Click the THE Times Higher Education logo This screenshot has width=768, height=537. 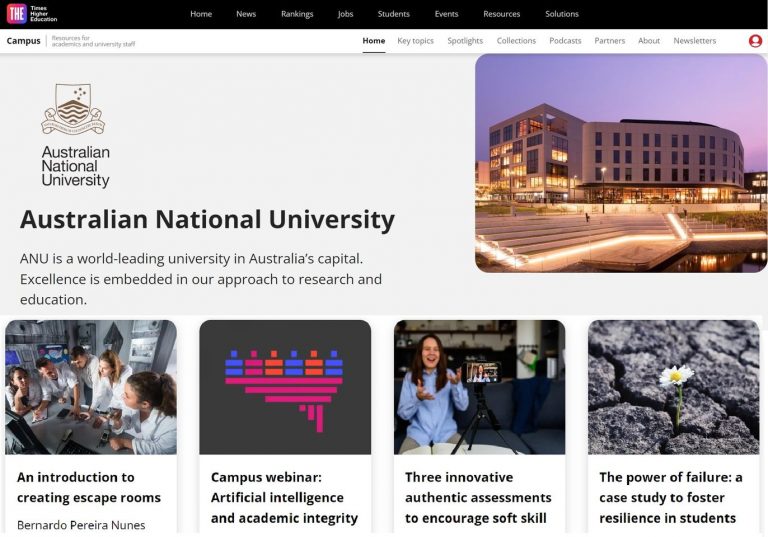tap(32, 14)
